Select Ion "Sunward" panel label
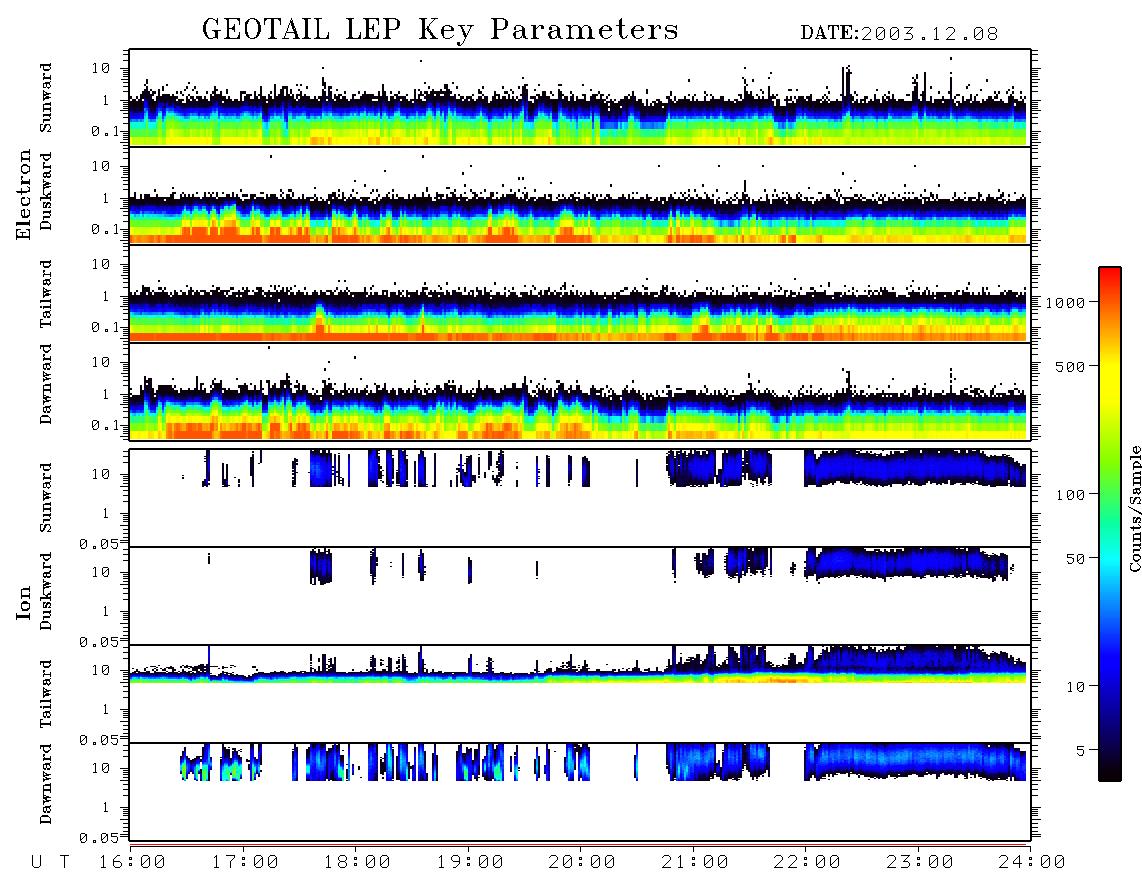The image size is (1142, 880). pos(46,498)
